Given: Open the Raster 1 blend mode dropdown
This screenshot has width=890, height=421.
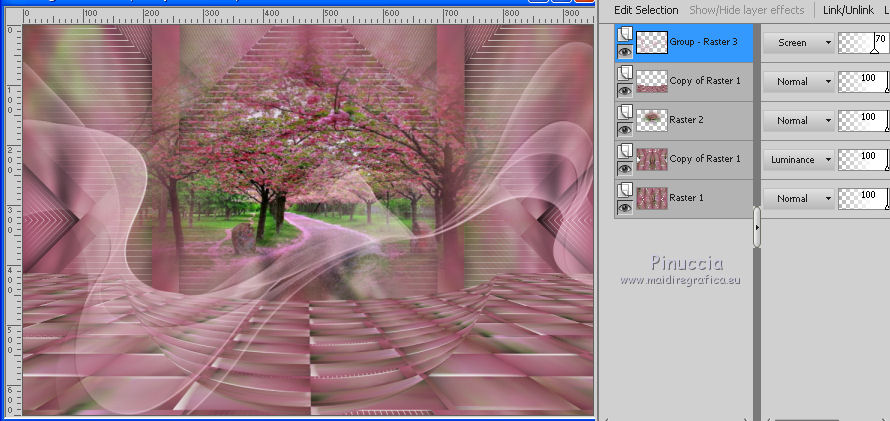Looking at the screenshot, I should point(798,199).
